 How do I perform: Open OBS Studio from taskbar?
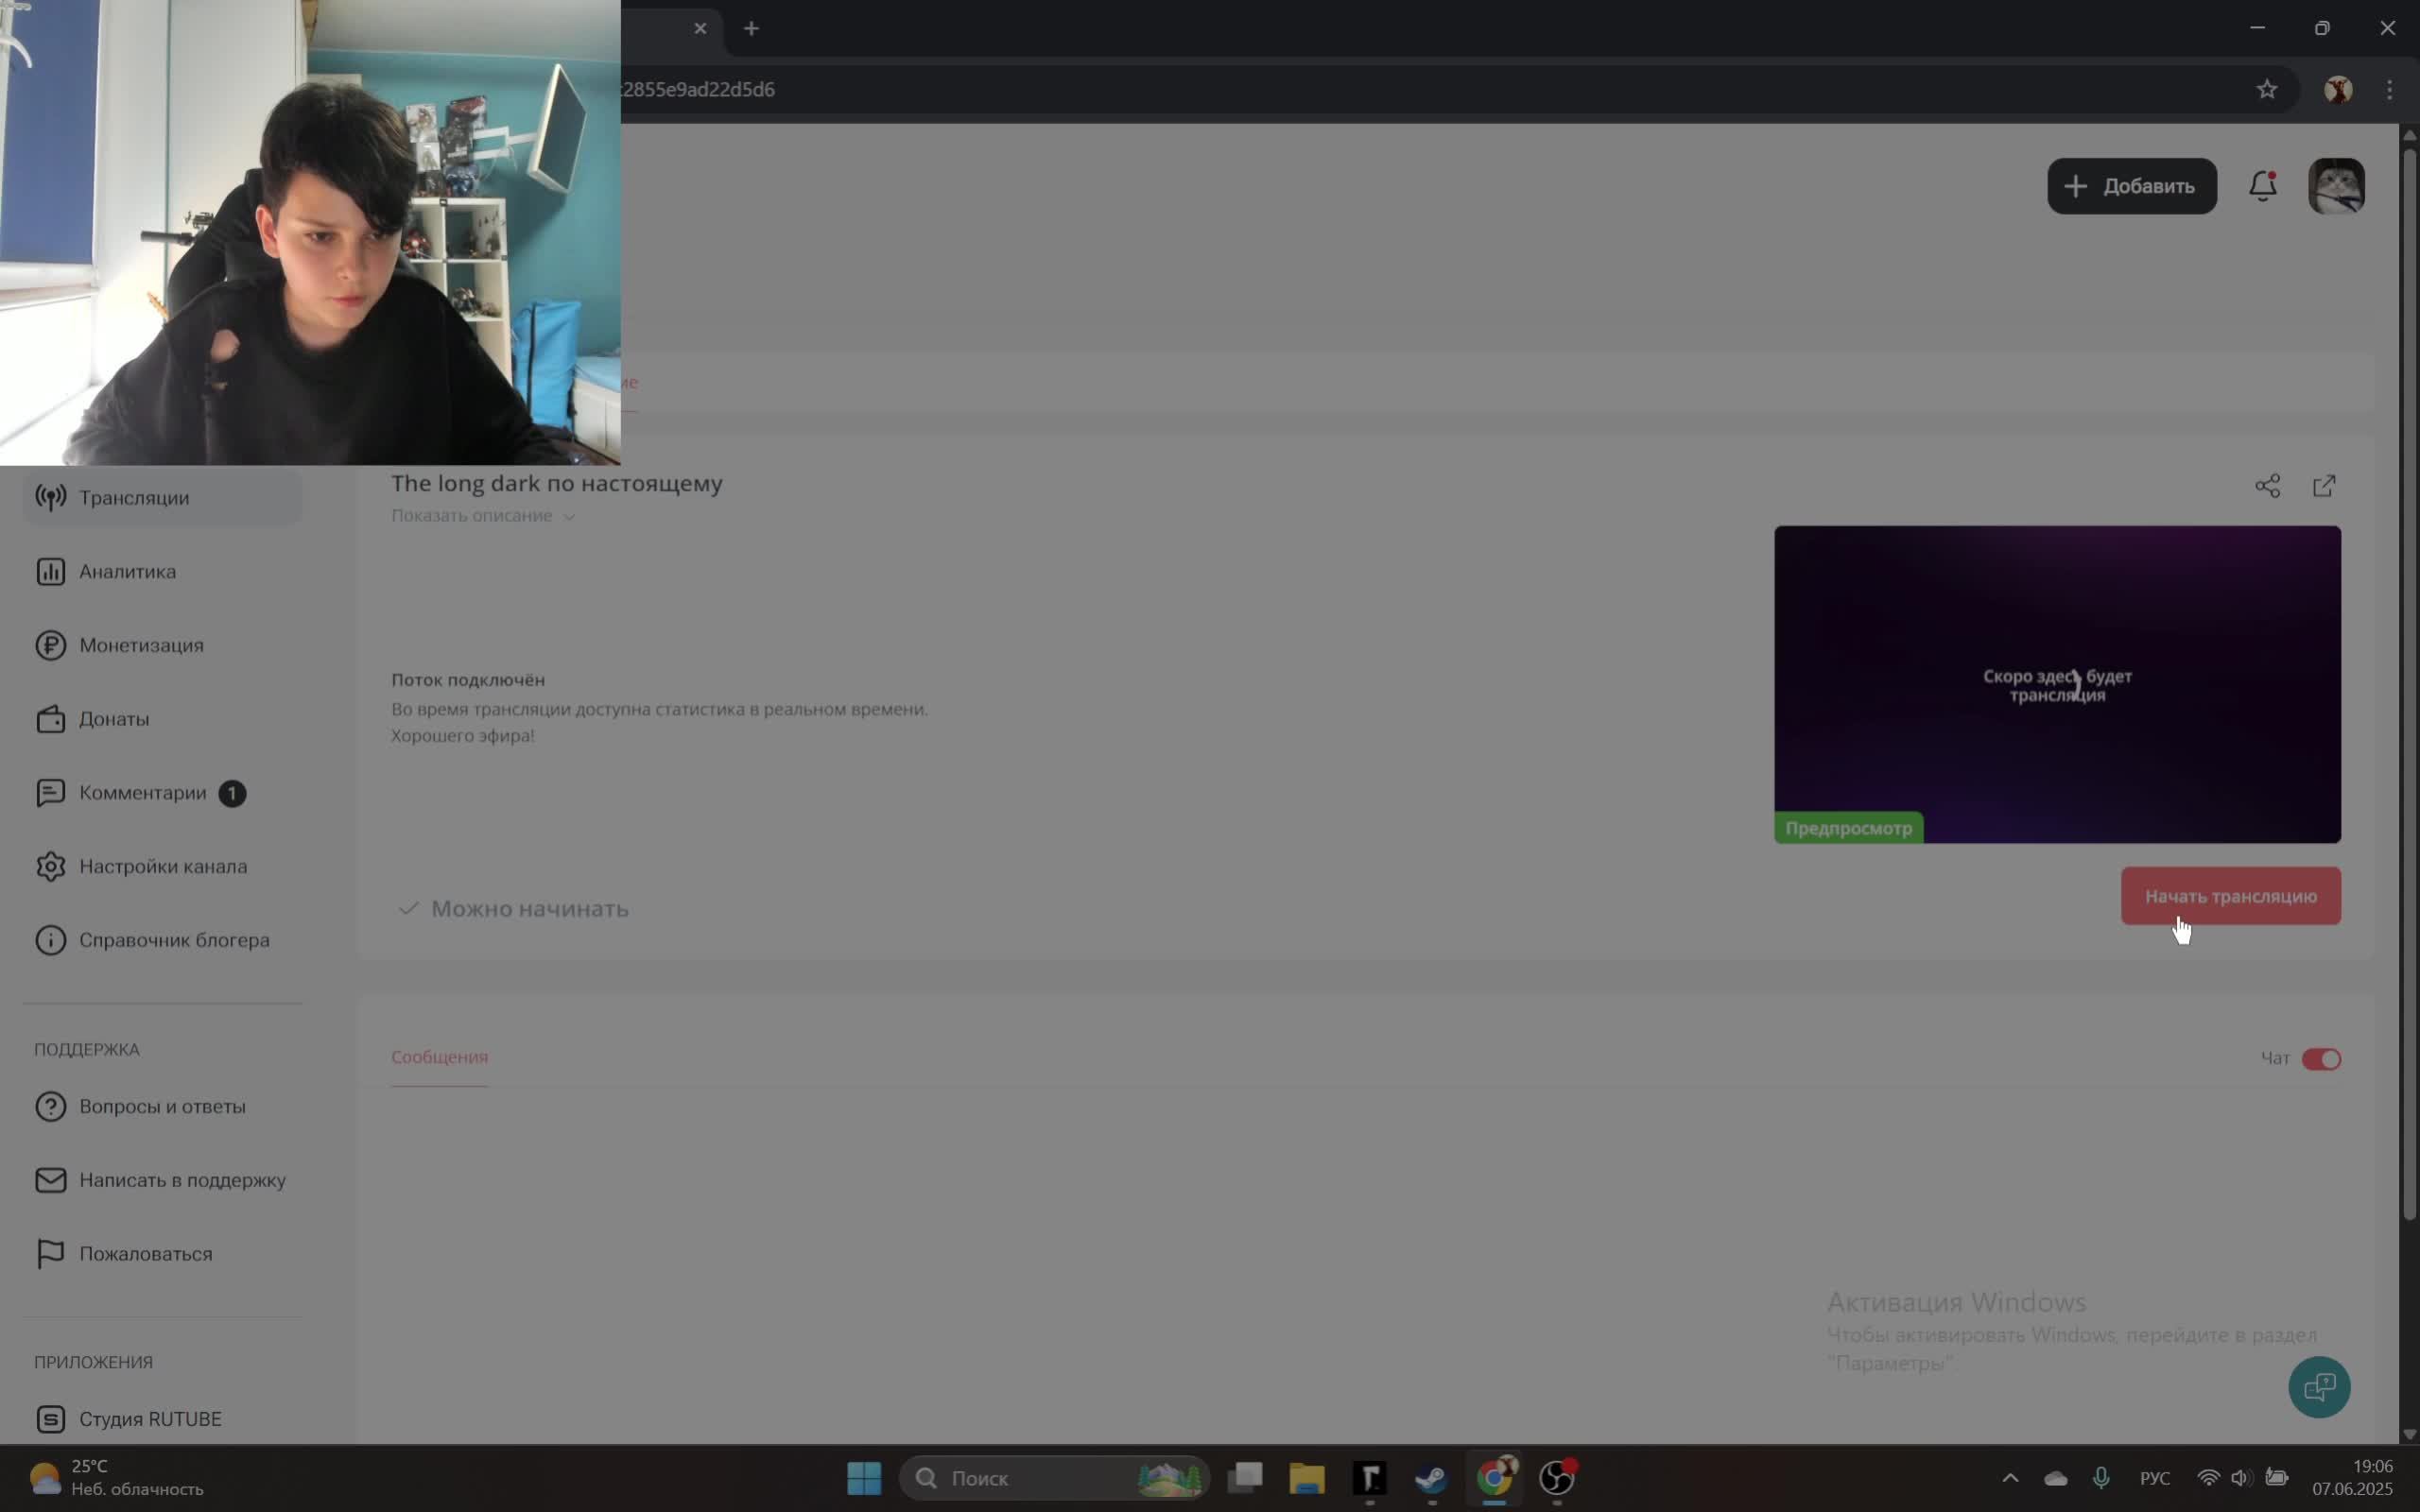pyautogui.click(x=1556, y=1478)
